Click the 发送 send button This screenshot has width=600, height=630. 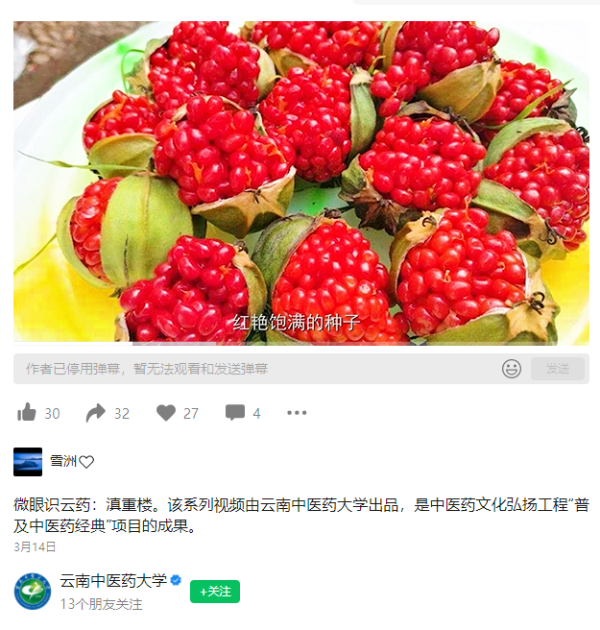tap(557, 368)
